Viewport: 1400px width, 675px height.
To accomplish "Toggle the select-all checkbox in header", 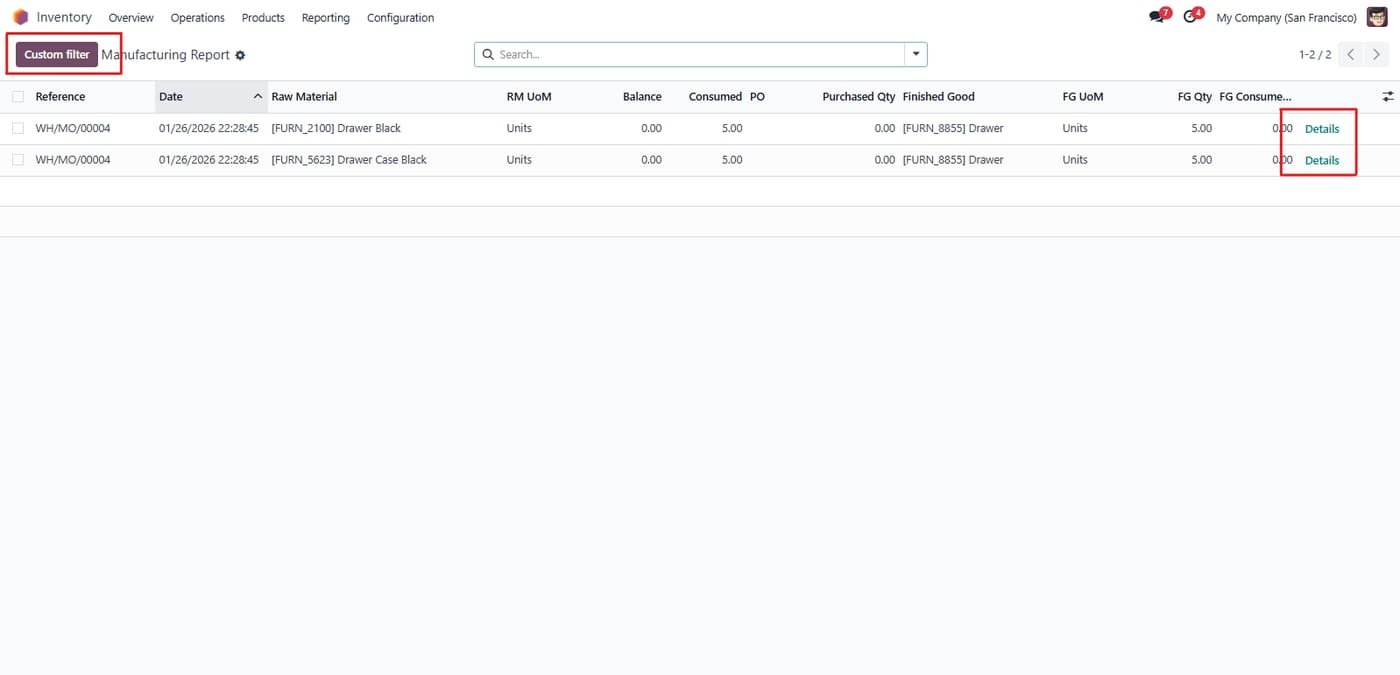I will click(18, 97).
